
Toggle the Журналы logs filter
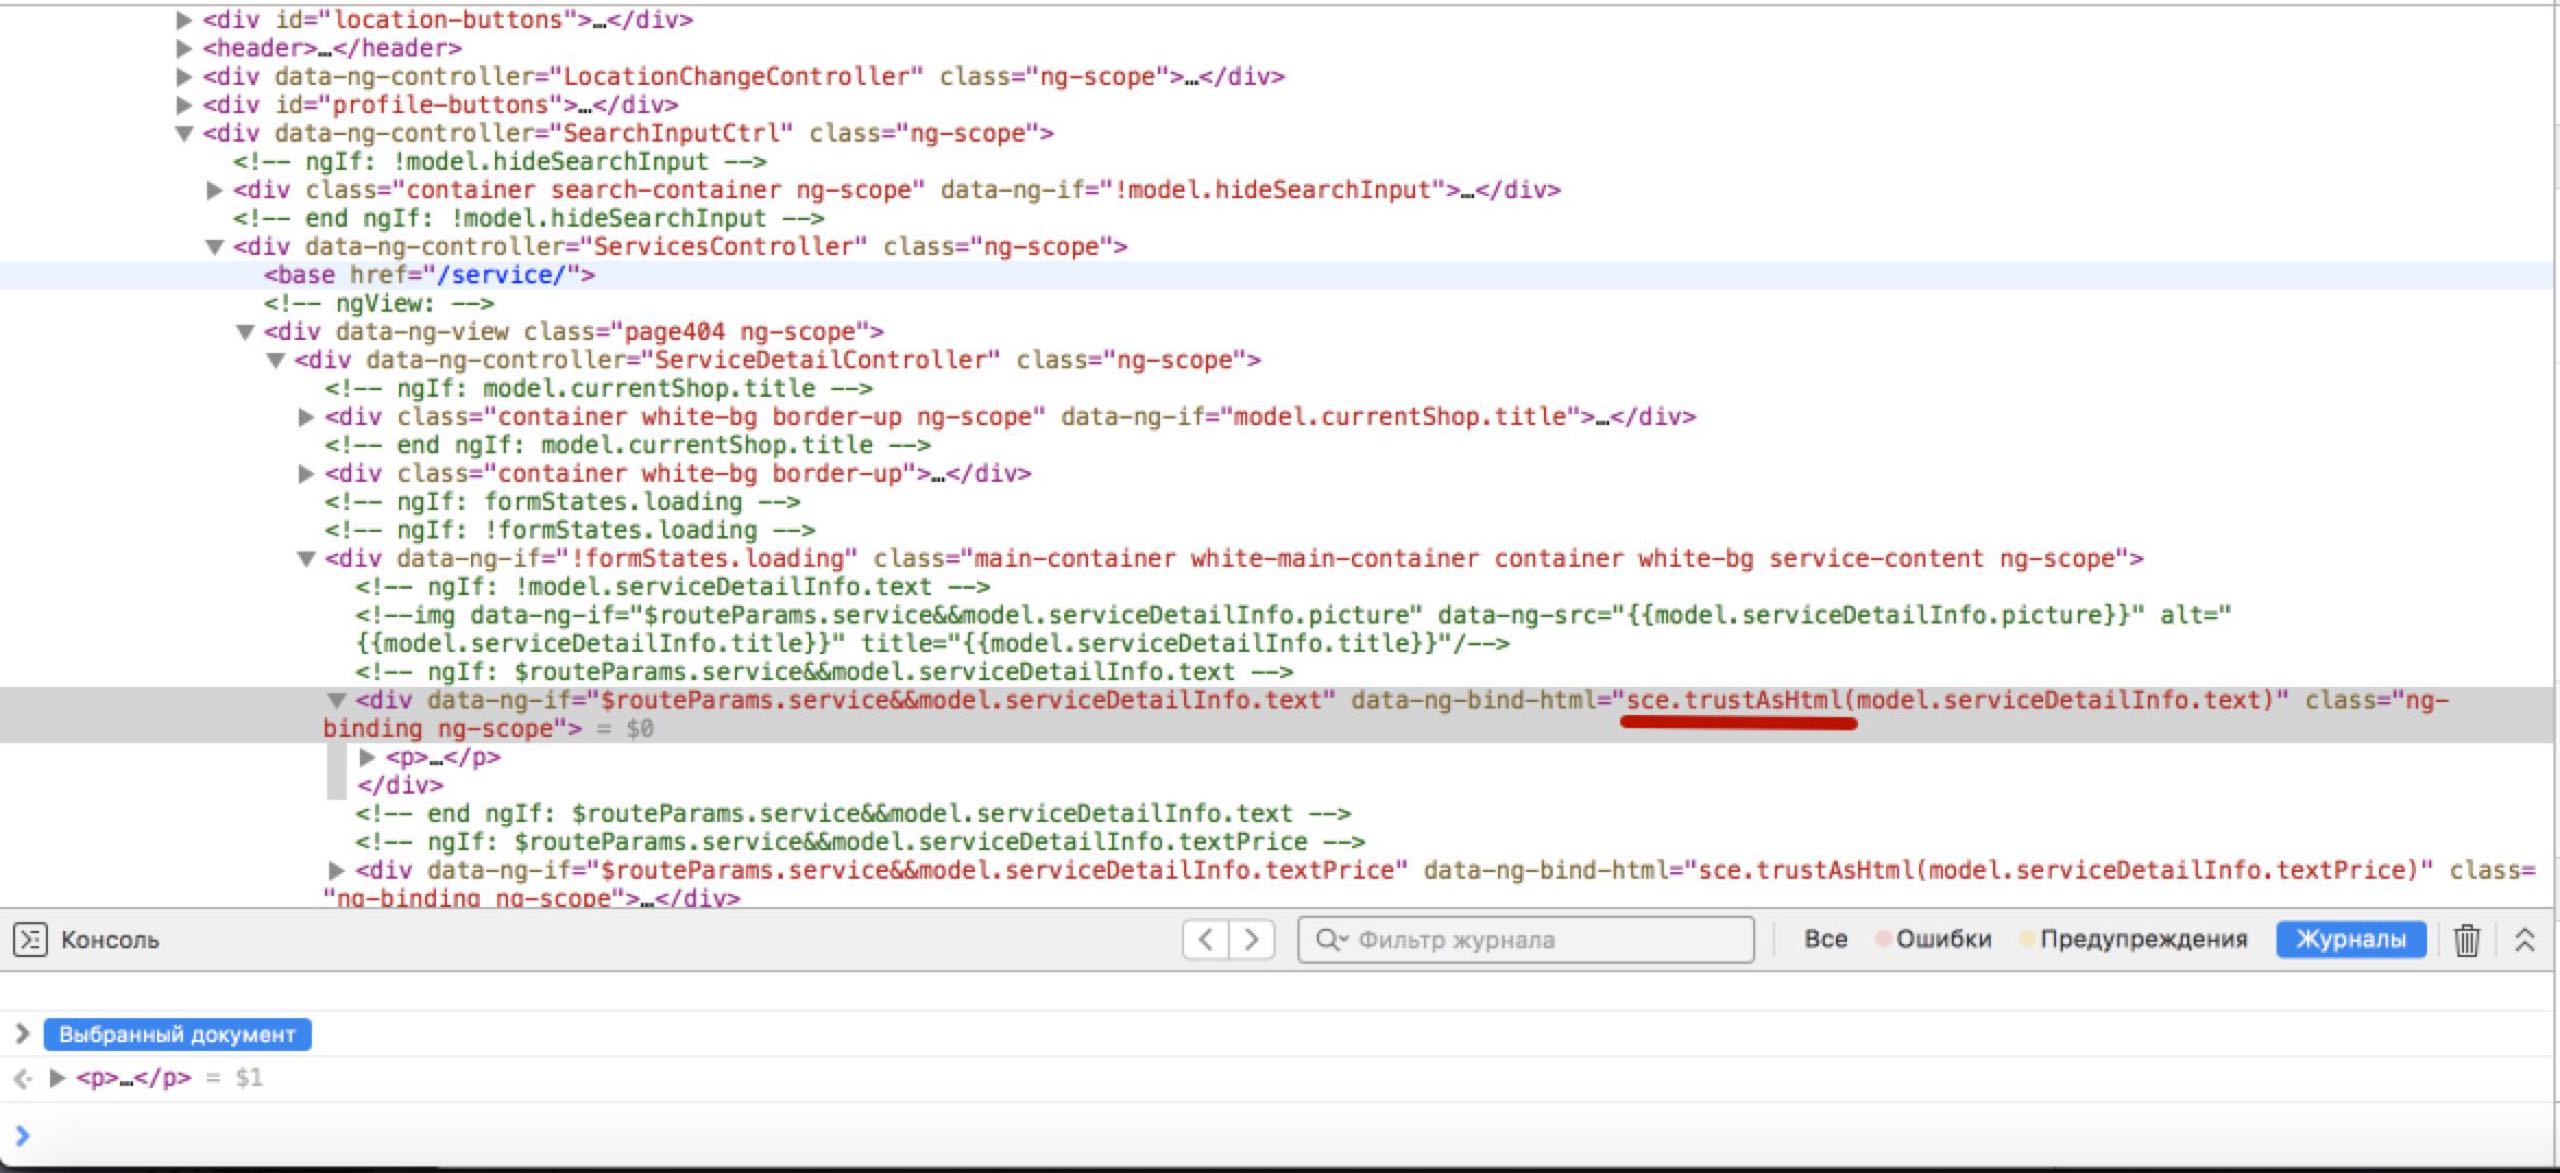(2350, 940)
